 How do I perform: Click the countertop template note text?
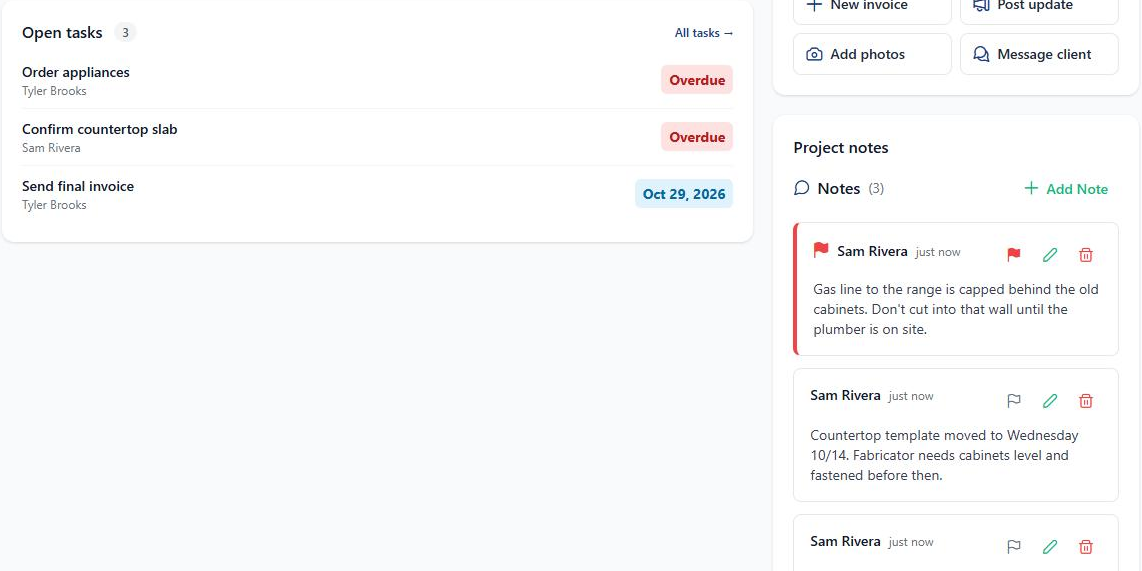944,455
